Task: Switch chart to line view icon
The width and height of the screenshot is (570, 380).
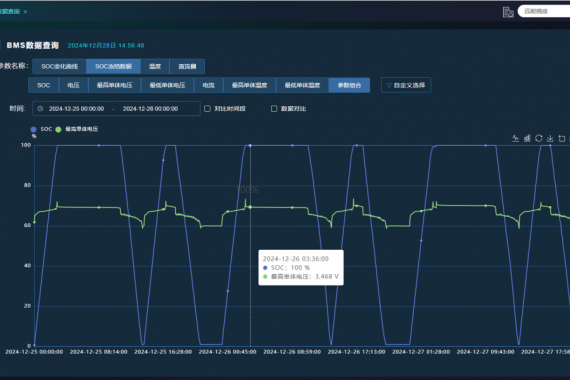Action: (515, 138)
